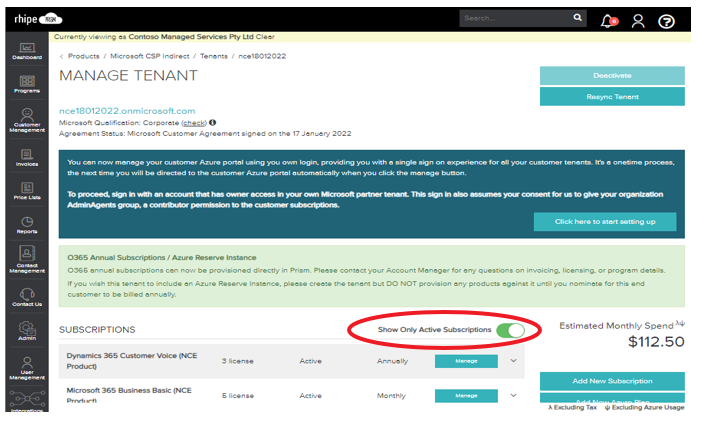Image resolution: width=708 pixels, height=428 pixels.
Task: Click the Resync Tenant button
Action: [x=612, y=97]
